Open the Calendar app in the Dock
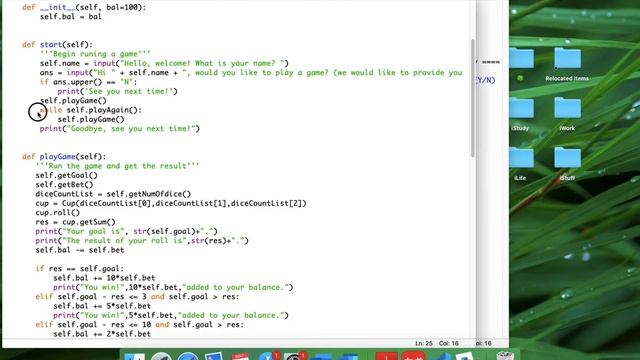 coord(240,356)
